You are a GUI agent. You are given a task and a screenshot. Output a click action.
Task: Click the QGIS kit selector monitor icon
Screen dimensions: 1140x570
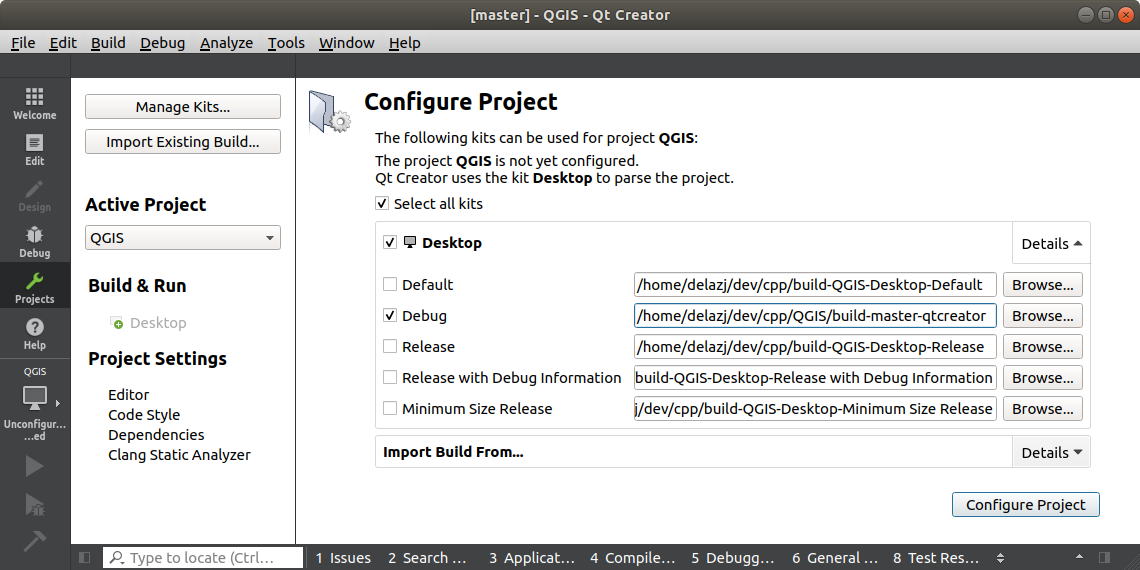pos(35,398)
